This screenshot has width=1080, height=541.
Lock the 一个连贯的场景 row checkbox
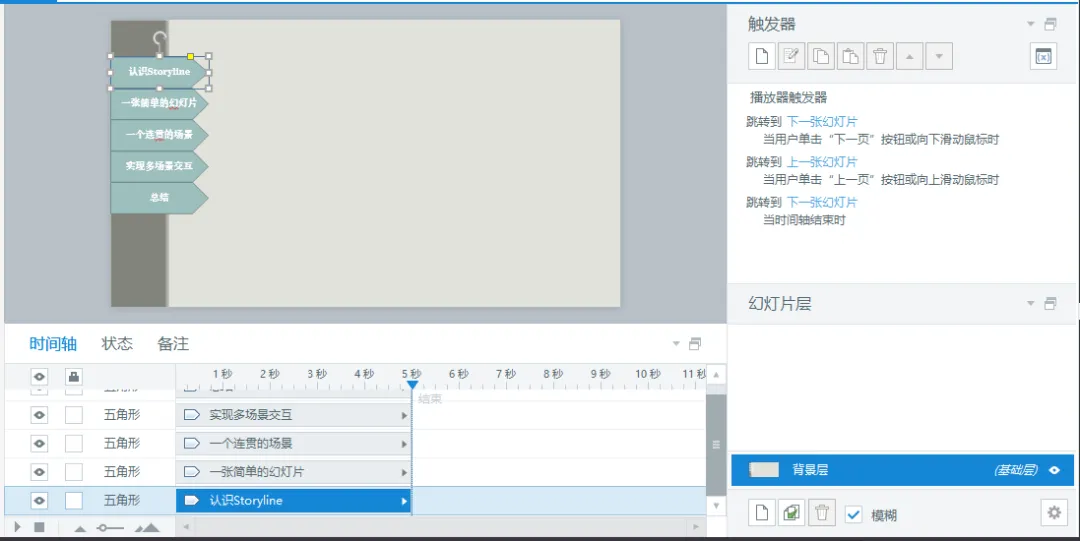coord(74,443)
